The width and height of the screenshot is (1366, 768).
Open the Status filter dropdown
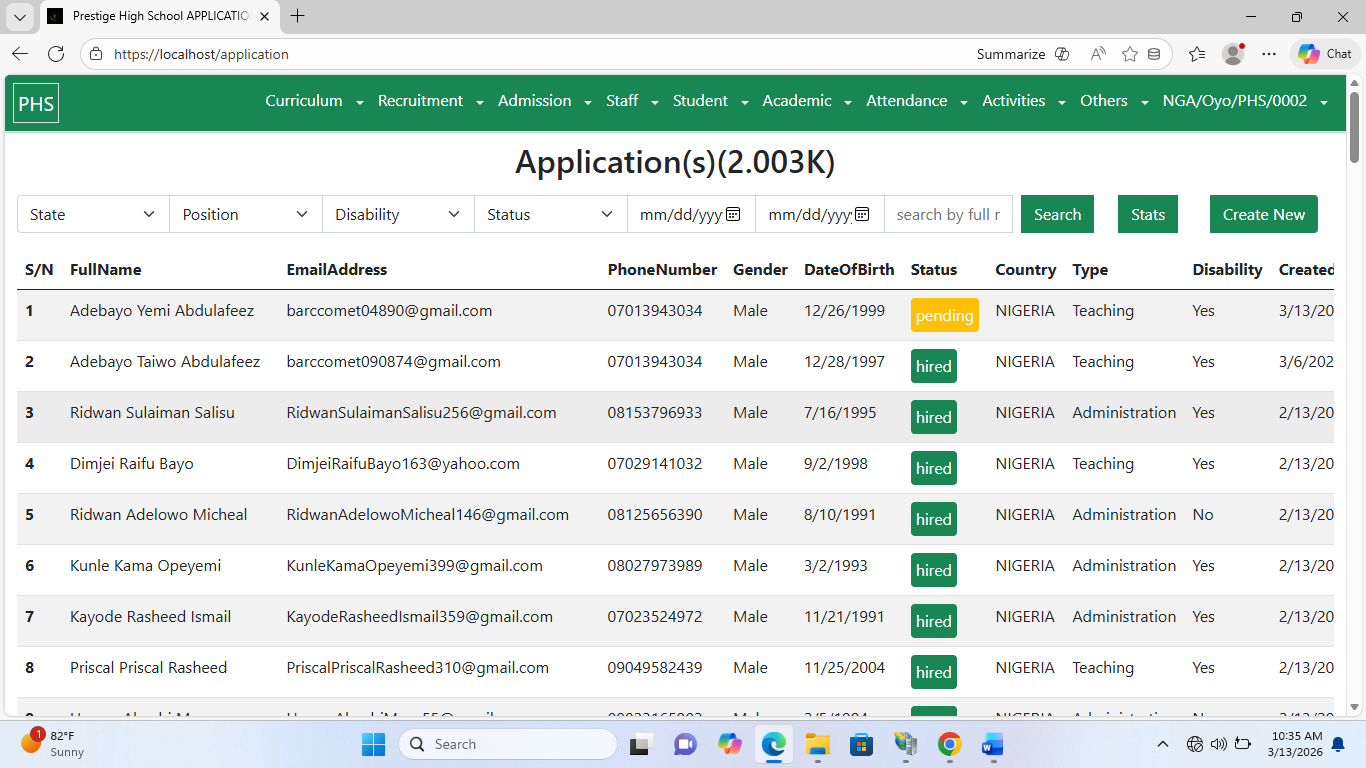[x=550, y=214]
